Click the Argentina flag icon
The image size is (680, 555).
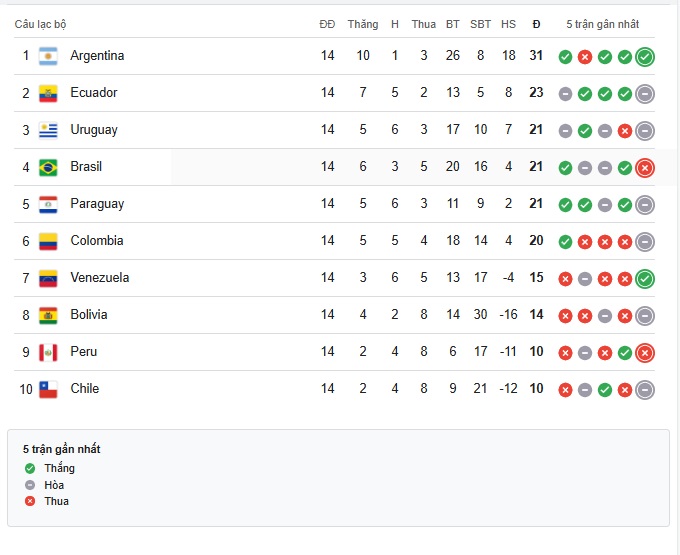(x=48, y=56)
